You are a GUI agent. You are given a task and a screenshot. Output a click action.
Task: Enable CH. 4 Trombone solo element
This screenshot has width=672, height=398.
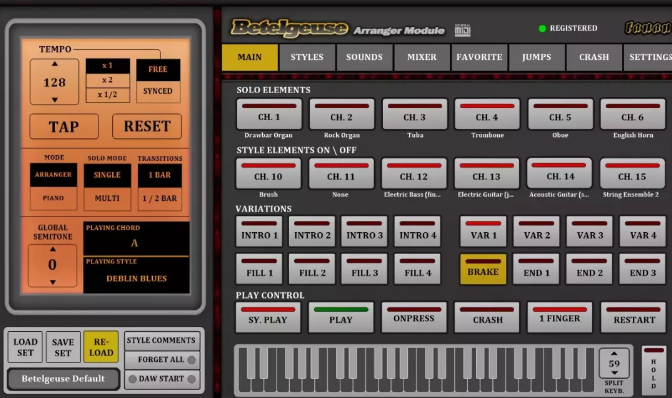[x=487, y=114]
